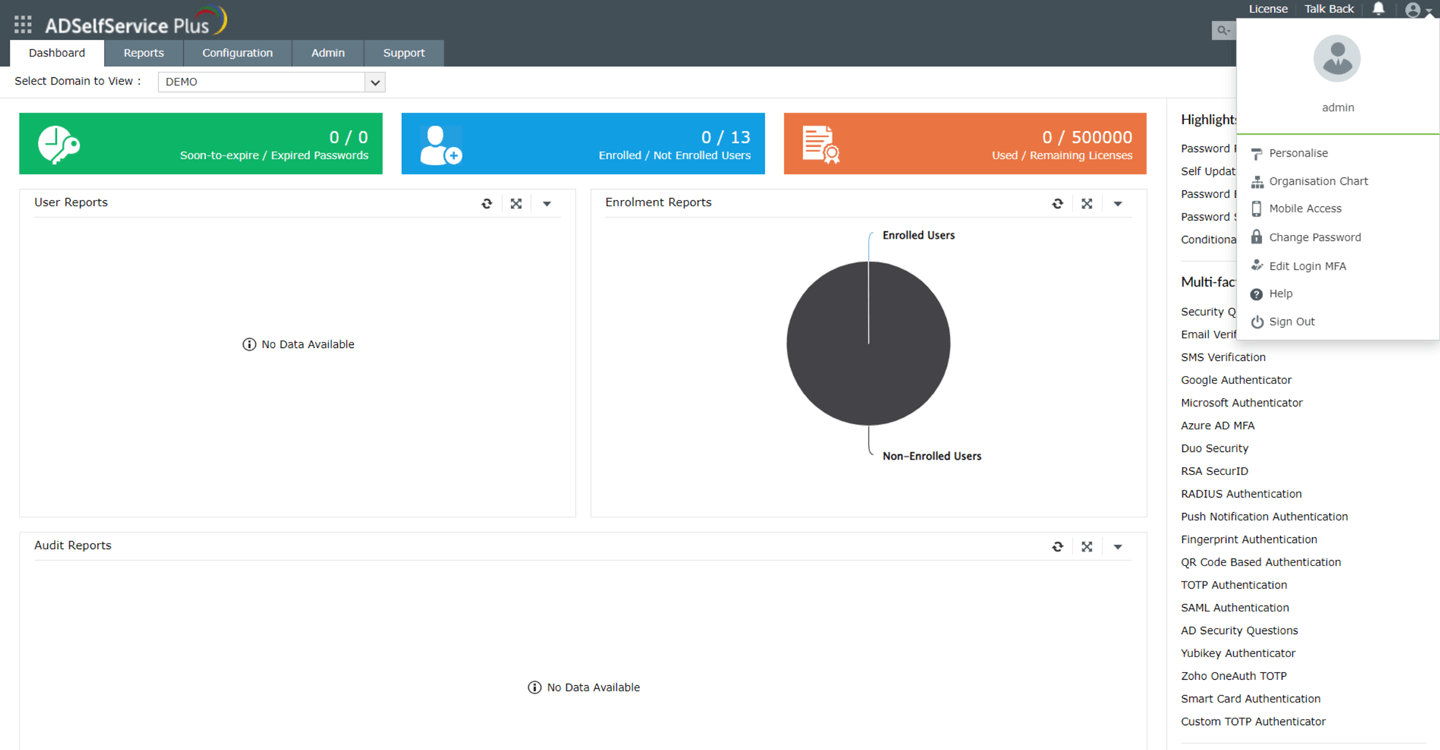Open Push Notification Authentication link

(1264, 517)
